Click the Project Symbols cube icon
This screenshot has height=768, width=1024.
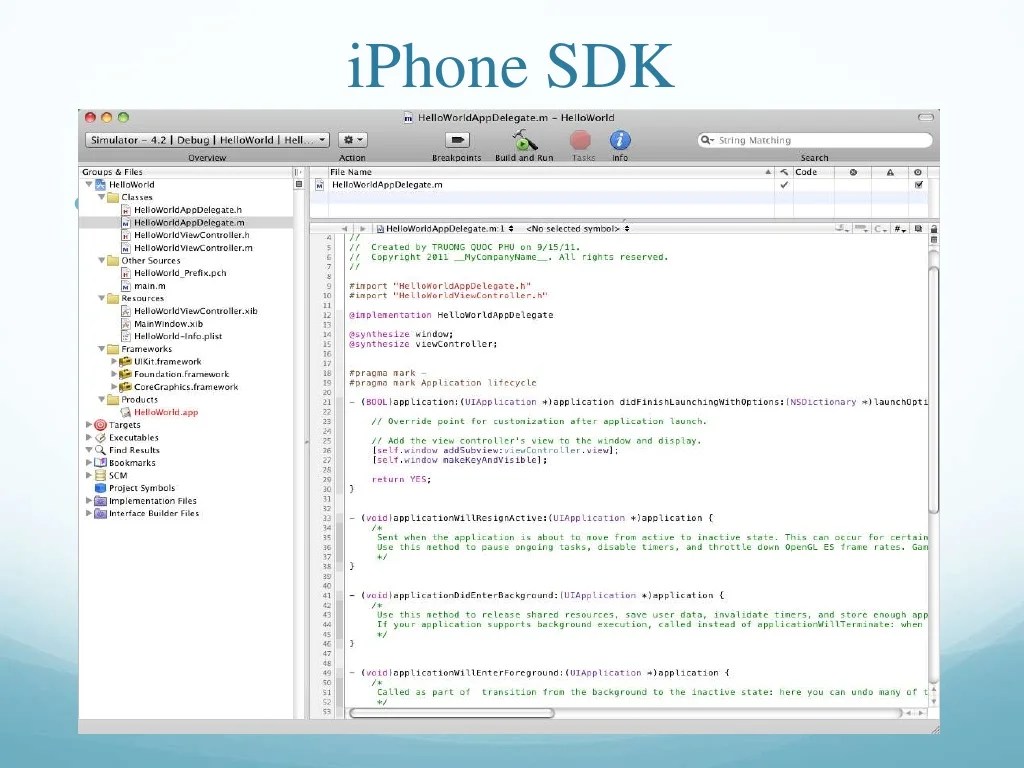coord(100,488)
